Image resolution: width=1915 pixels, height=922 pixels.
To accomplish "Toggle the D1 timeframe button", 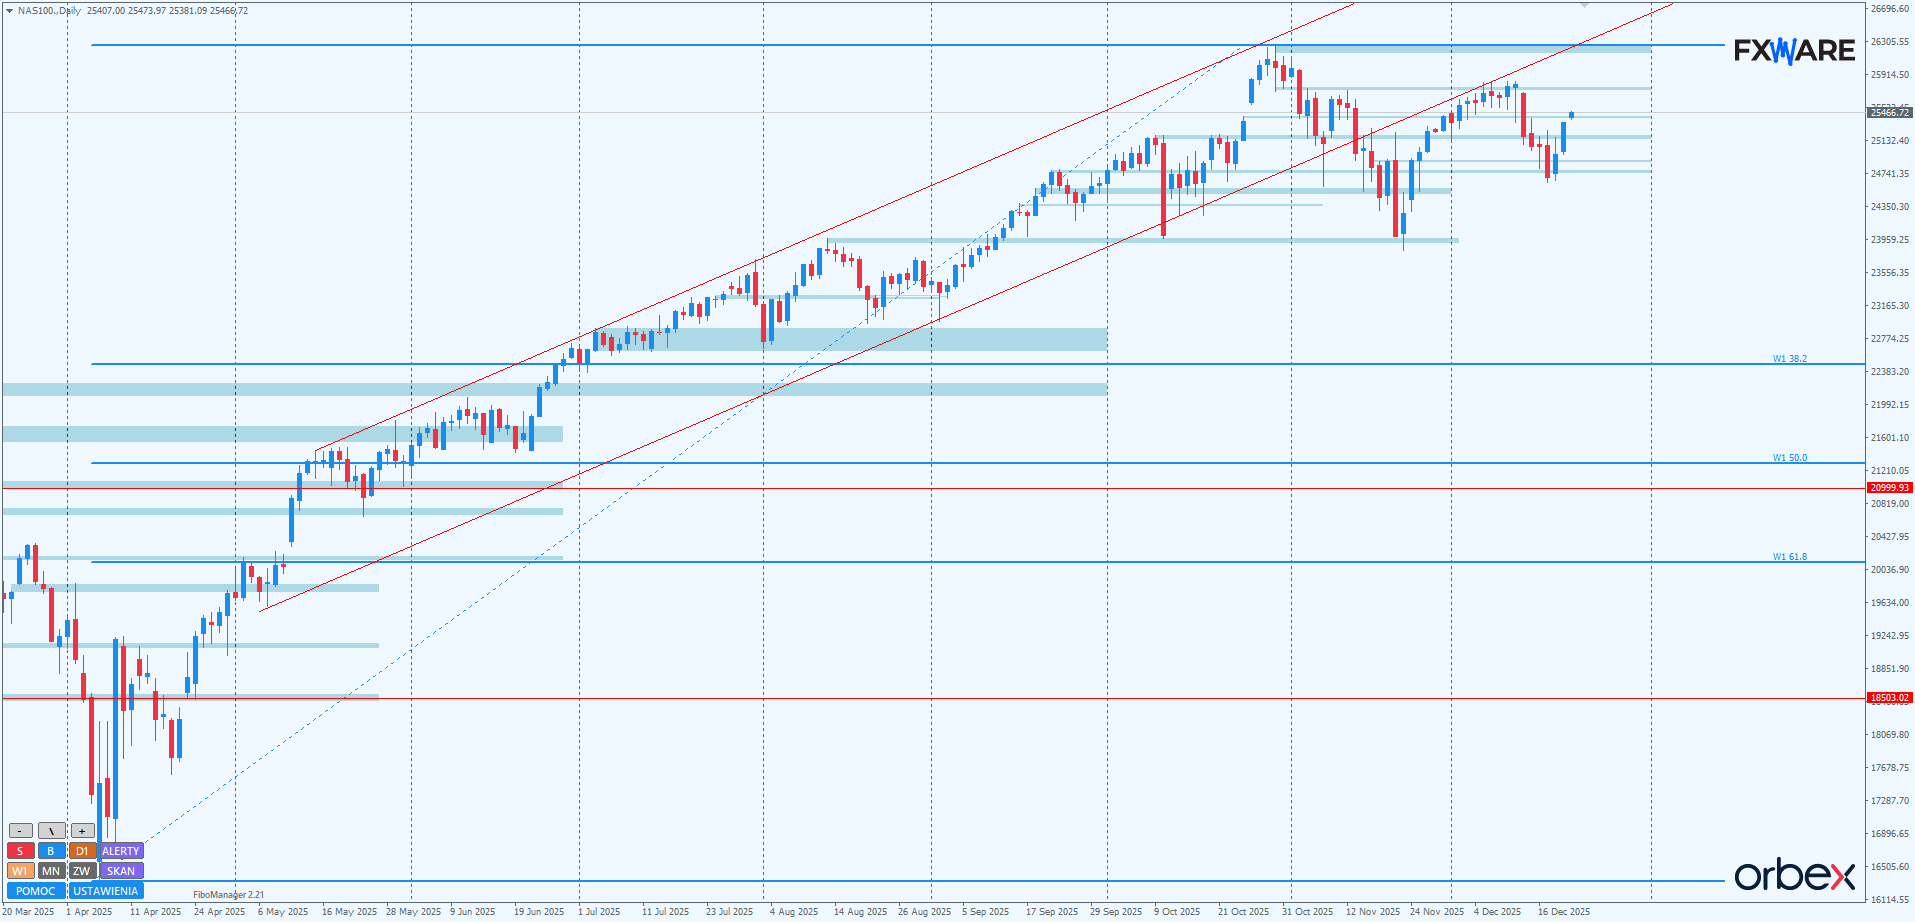I will point(82,851).
